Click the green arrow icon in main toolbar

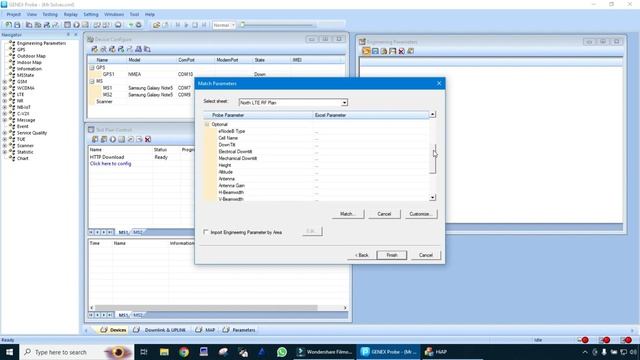131,25
